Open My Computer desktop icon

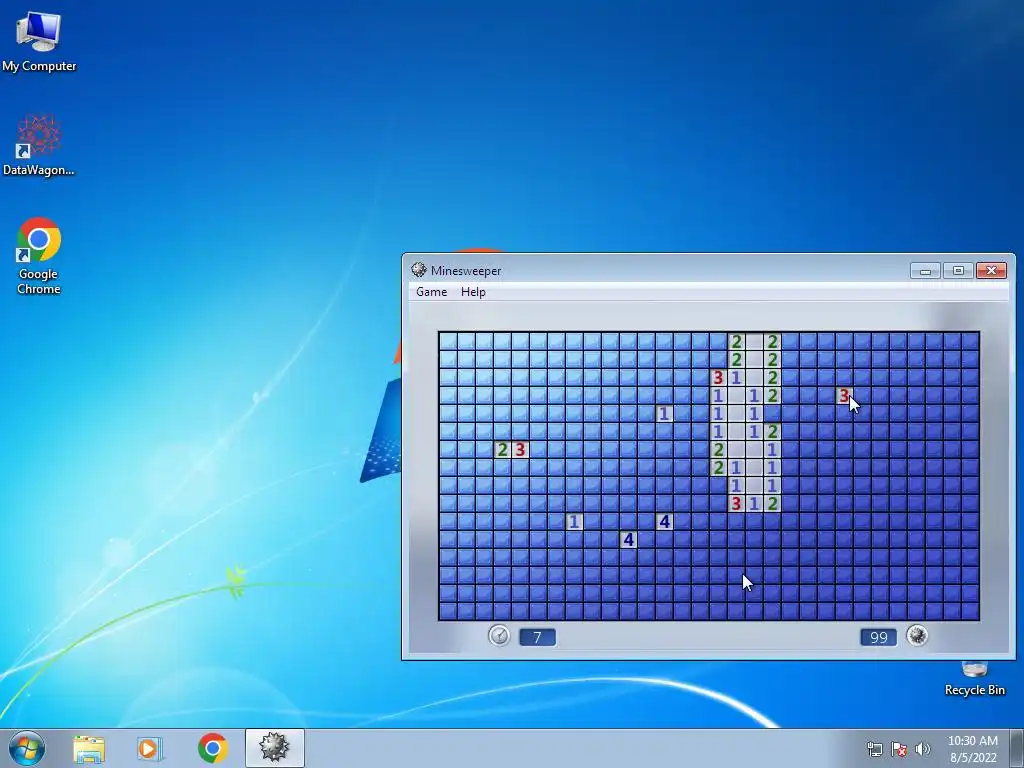coord(39,42)
